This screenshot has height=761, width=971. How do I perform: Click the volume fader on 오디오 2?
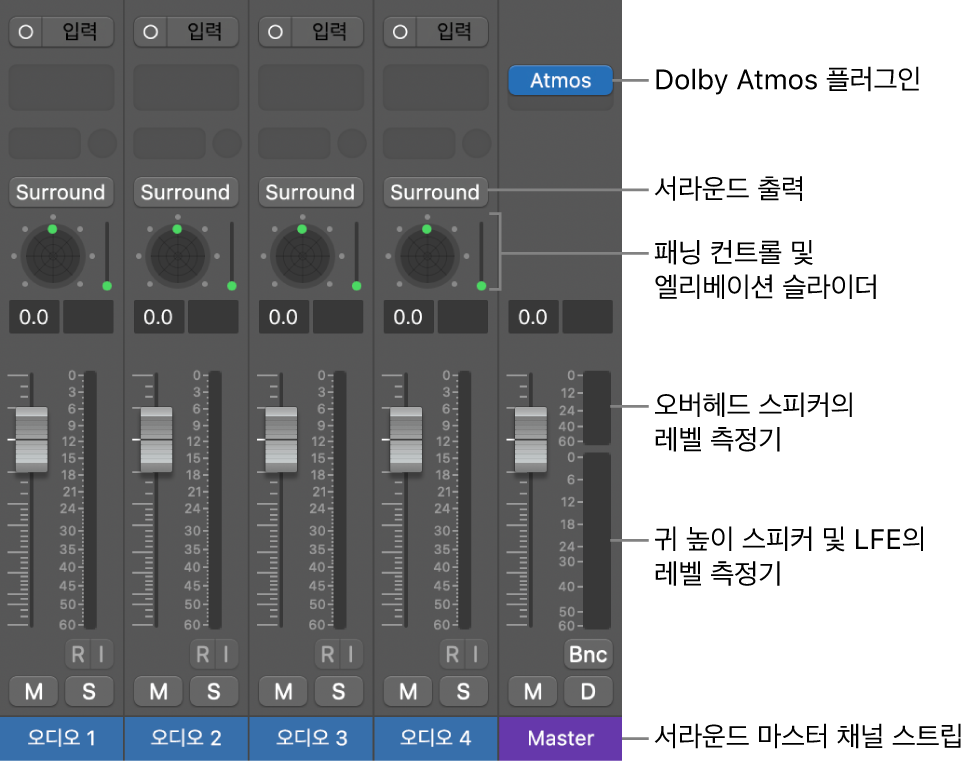point(157,440)
